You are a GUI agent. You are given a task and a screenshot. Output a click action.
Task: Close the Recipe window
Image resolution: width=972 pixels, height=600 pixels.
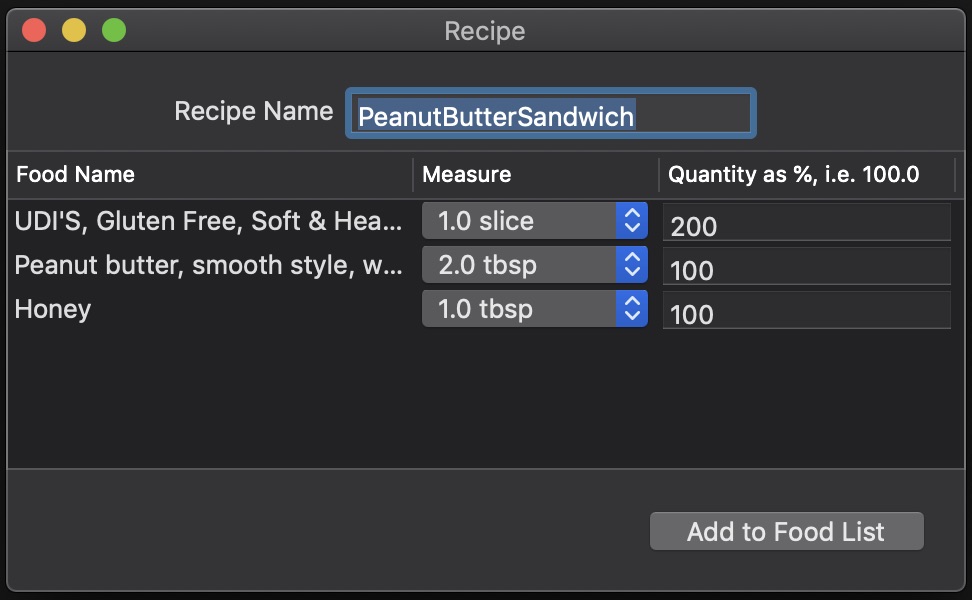coord(34,30)
